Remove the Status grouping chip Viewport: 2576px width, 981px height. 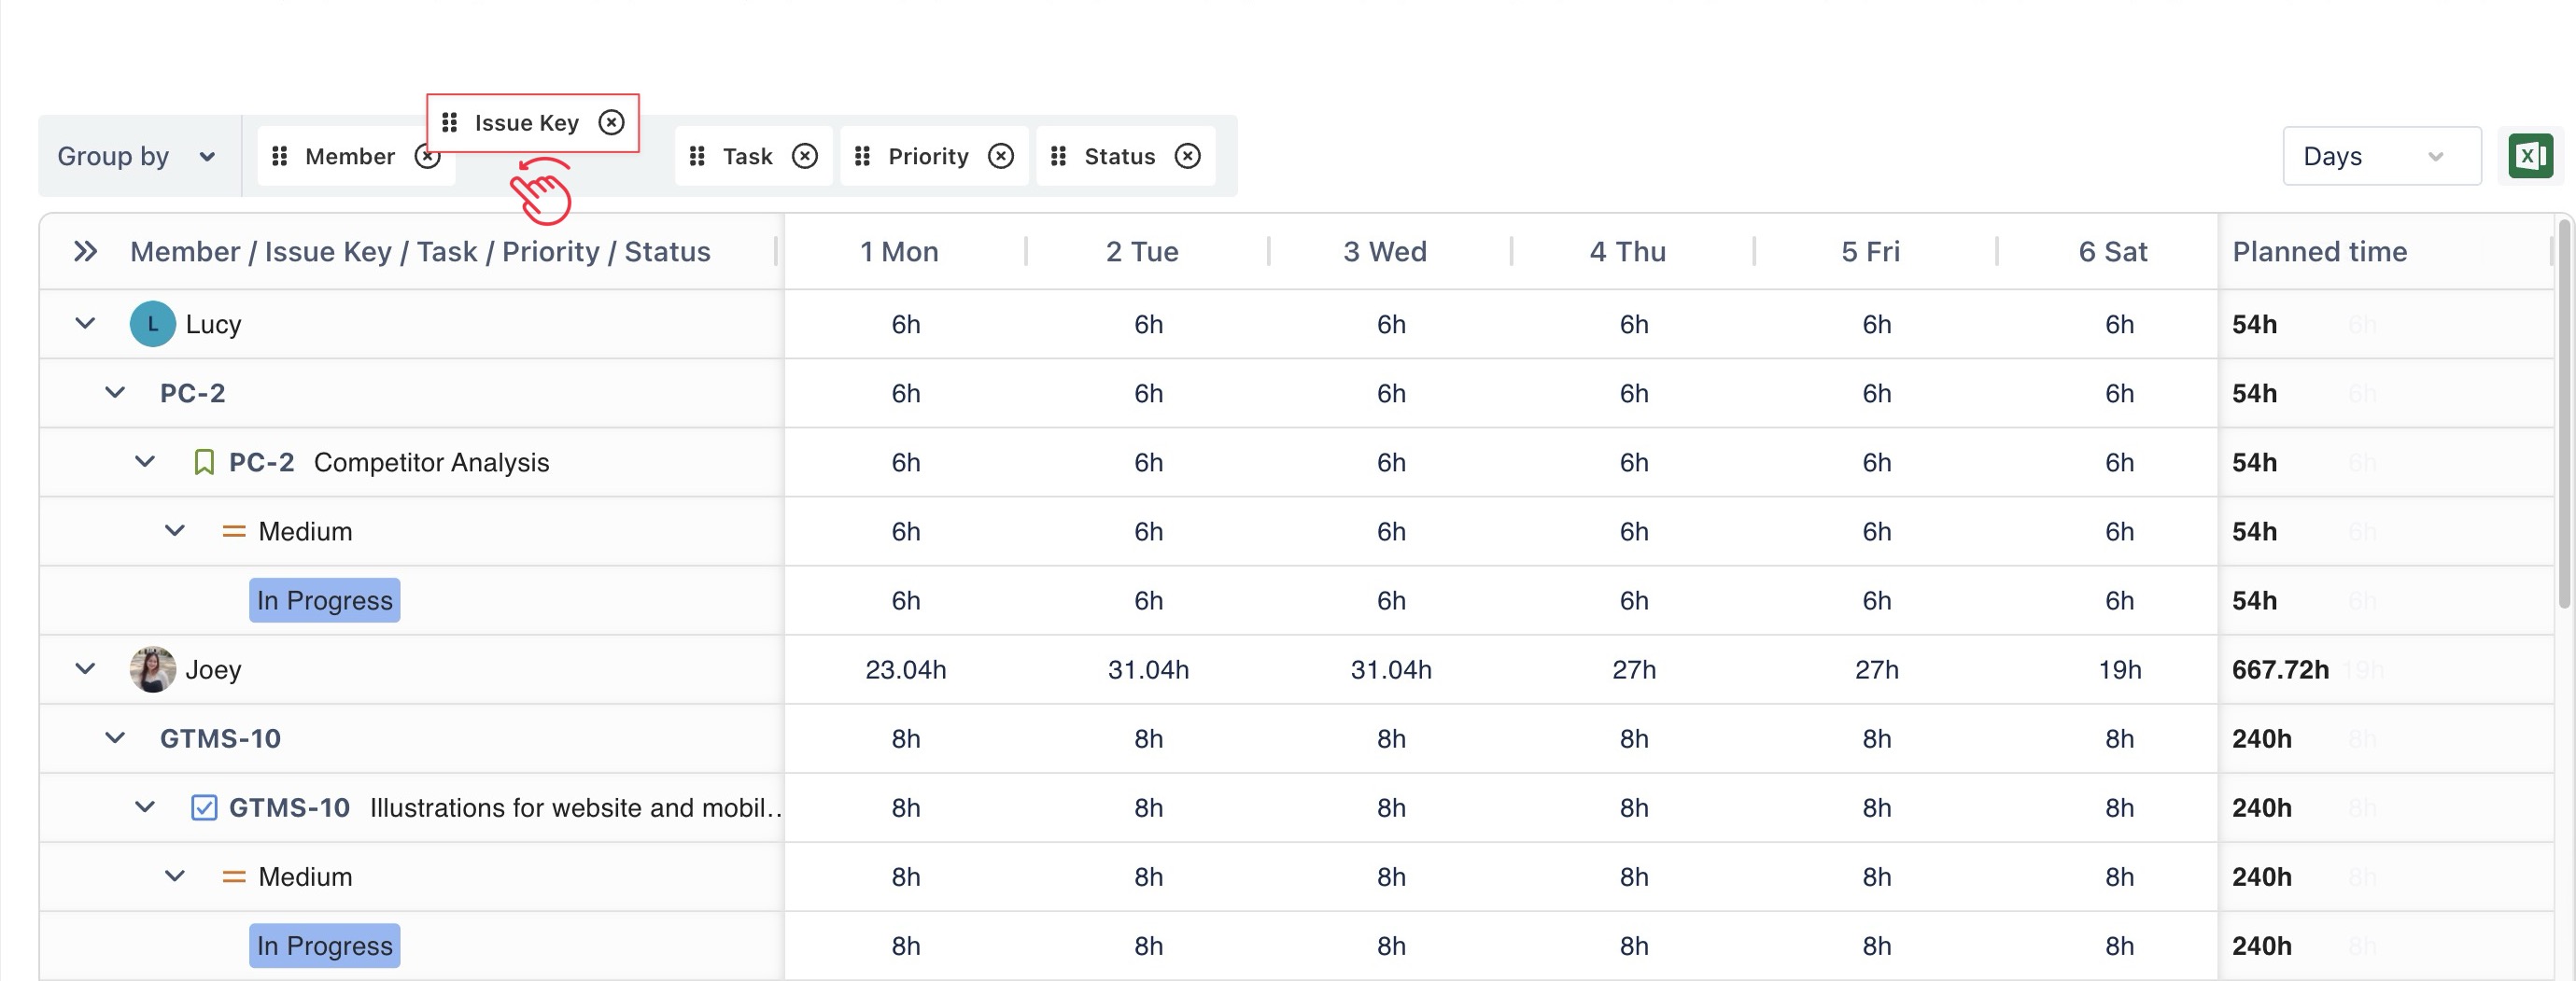tap(1187, 156)
